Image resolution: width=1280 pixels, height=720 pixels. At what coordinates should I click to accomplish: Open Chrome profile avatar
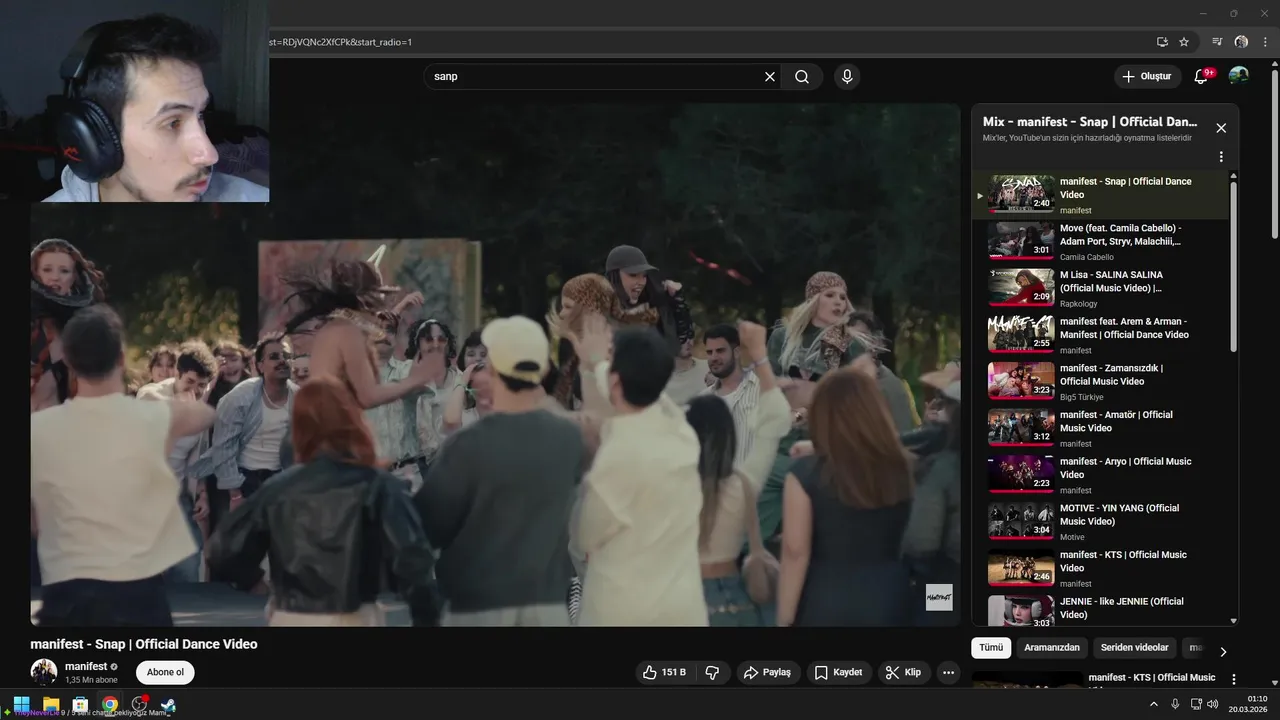[x=1241, y=42]
